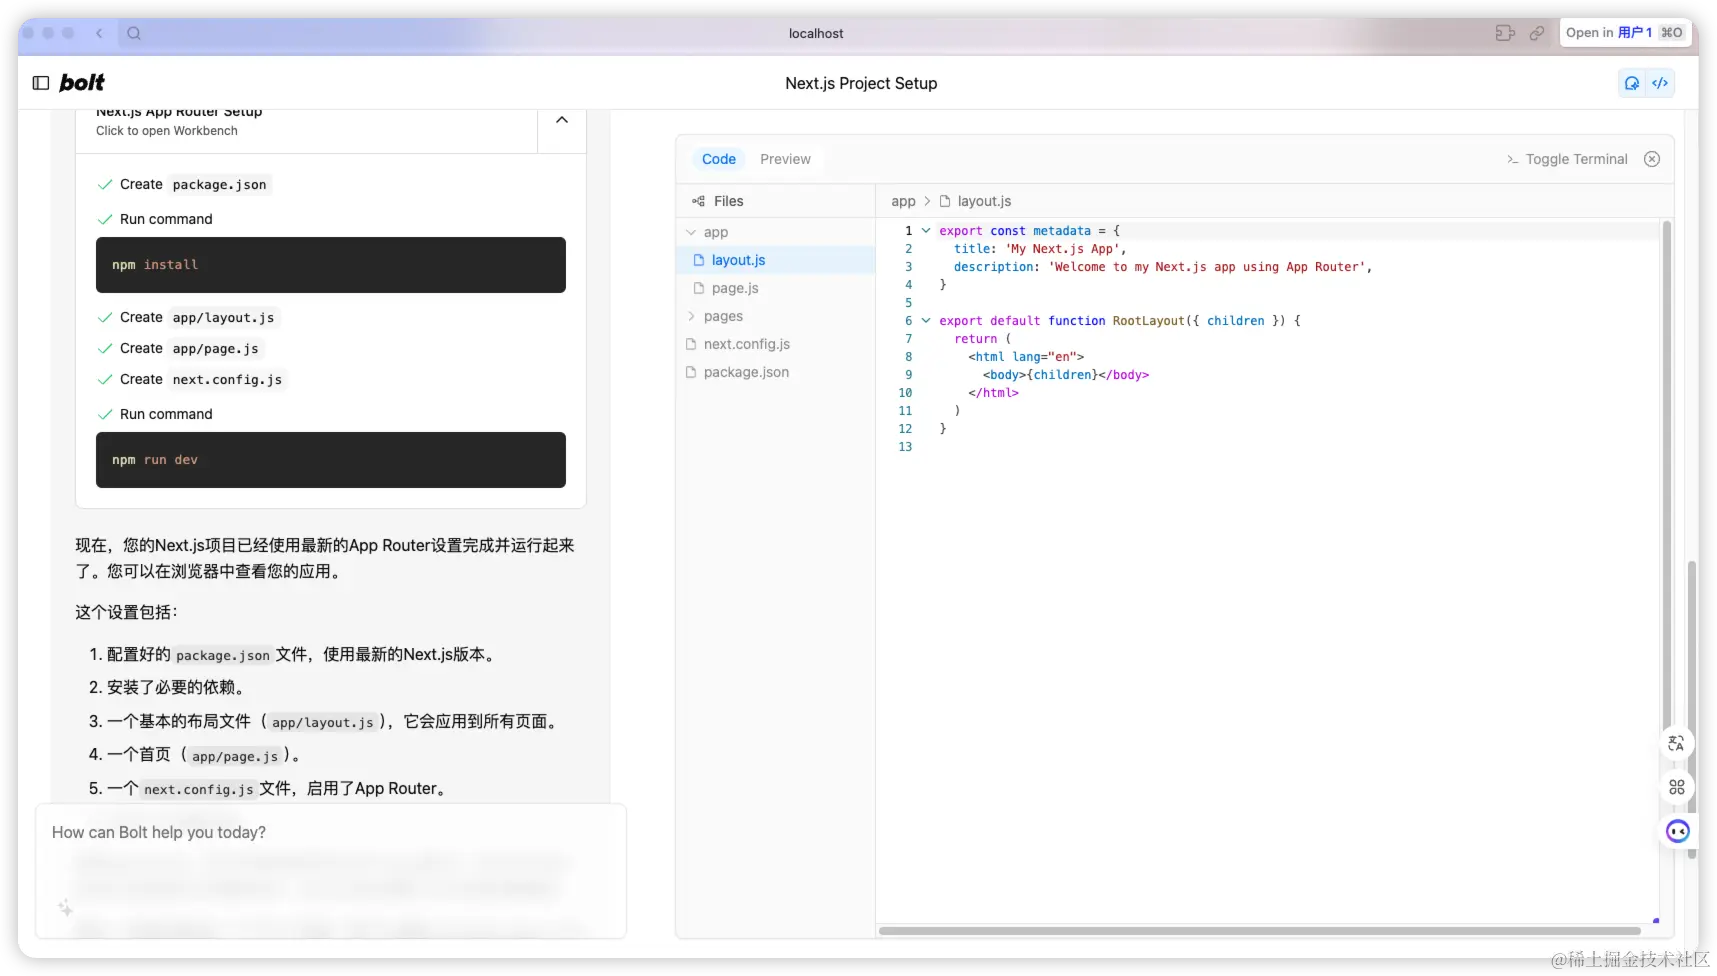This screenshot has height=976, width=1717.
Task: Click the Files tree icon
Action: (698, 201)
